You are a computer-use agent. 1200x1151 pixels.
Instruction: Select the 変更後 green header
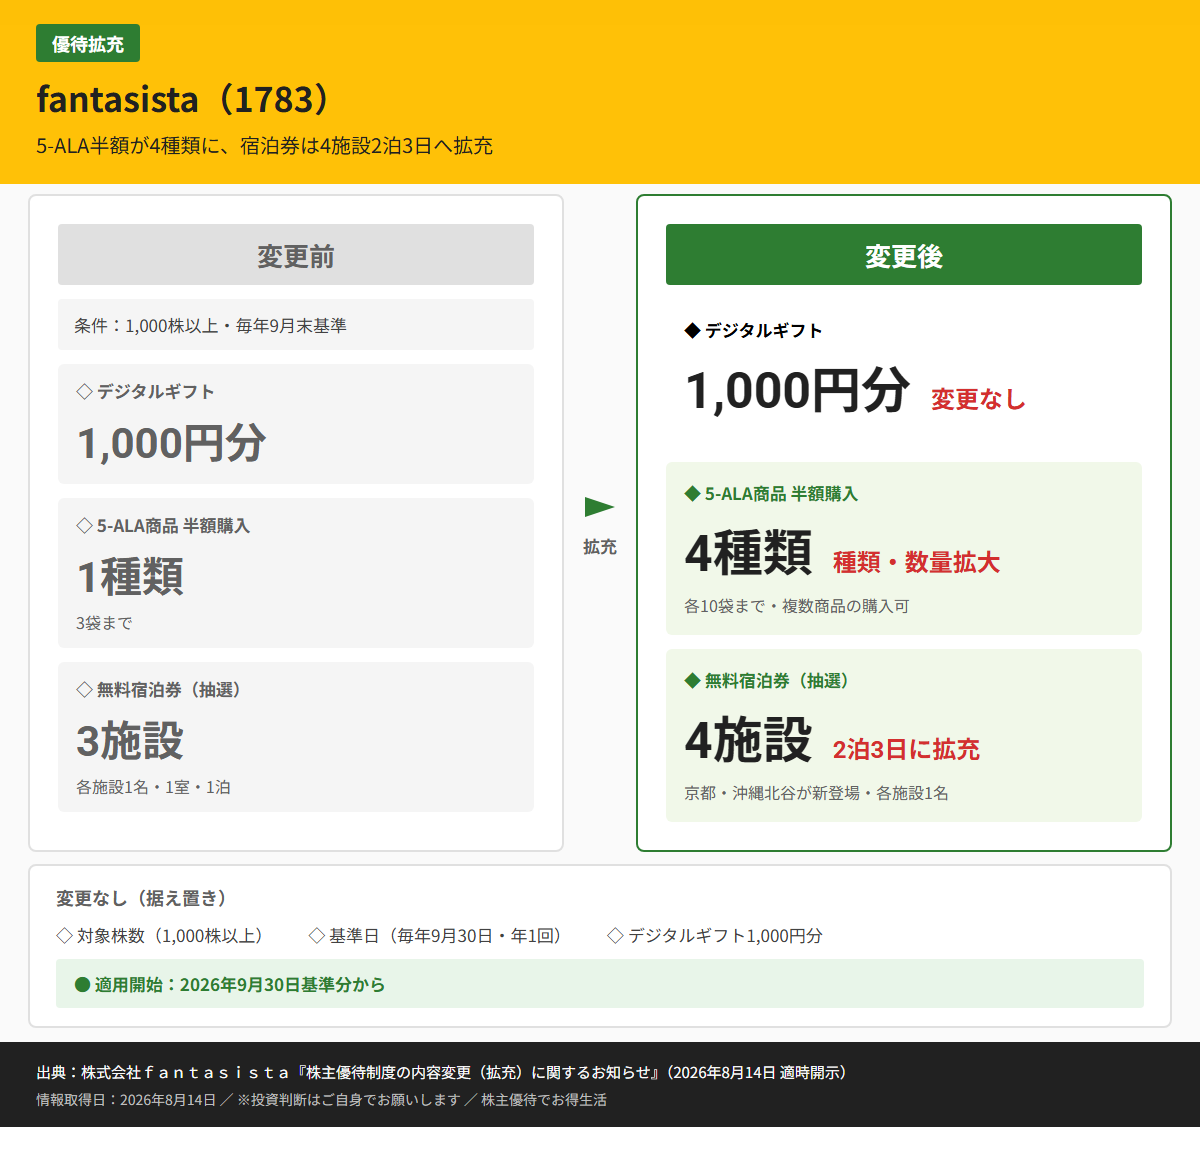pyautogui.click(x=904, y=255)
